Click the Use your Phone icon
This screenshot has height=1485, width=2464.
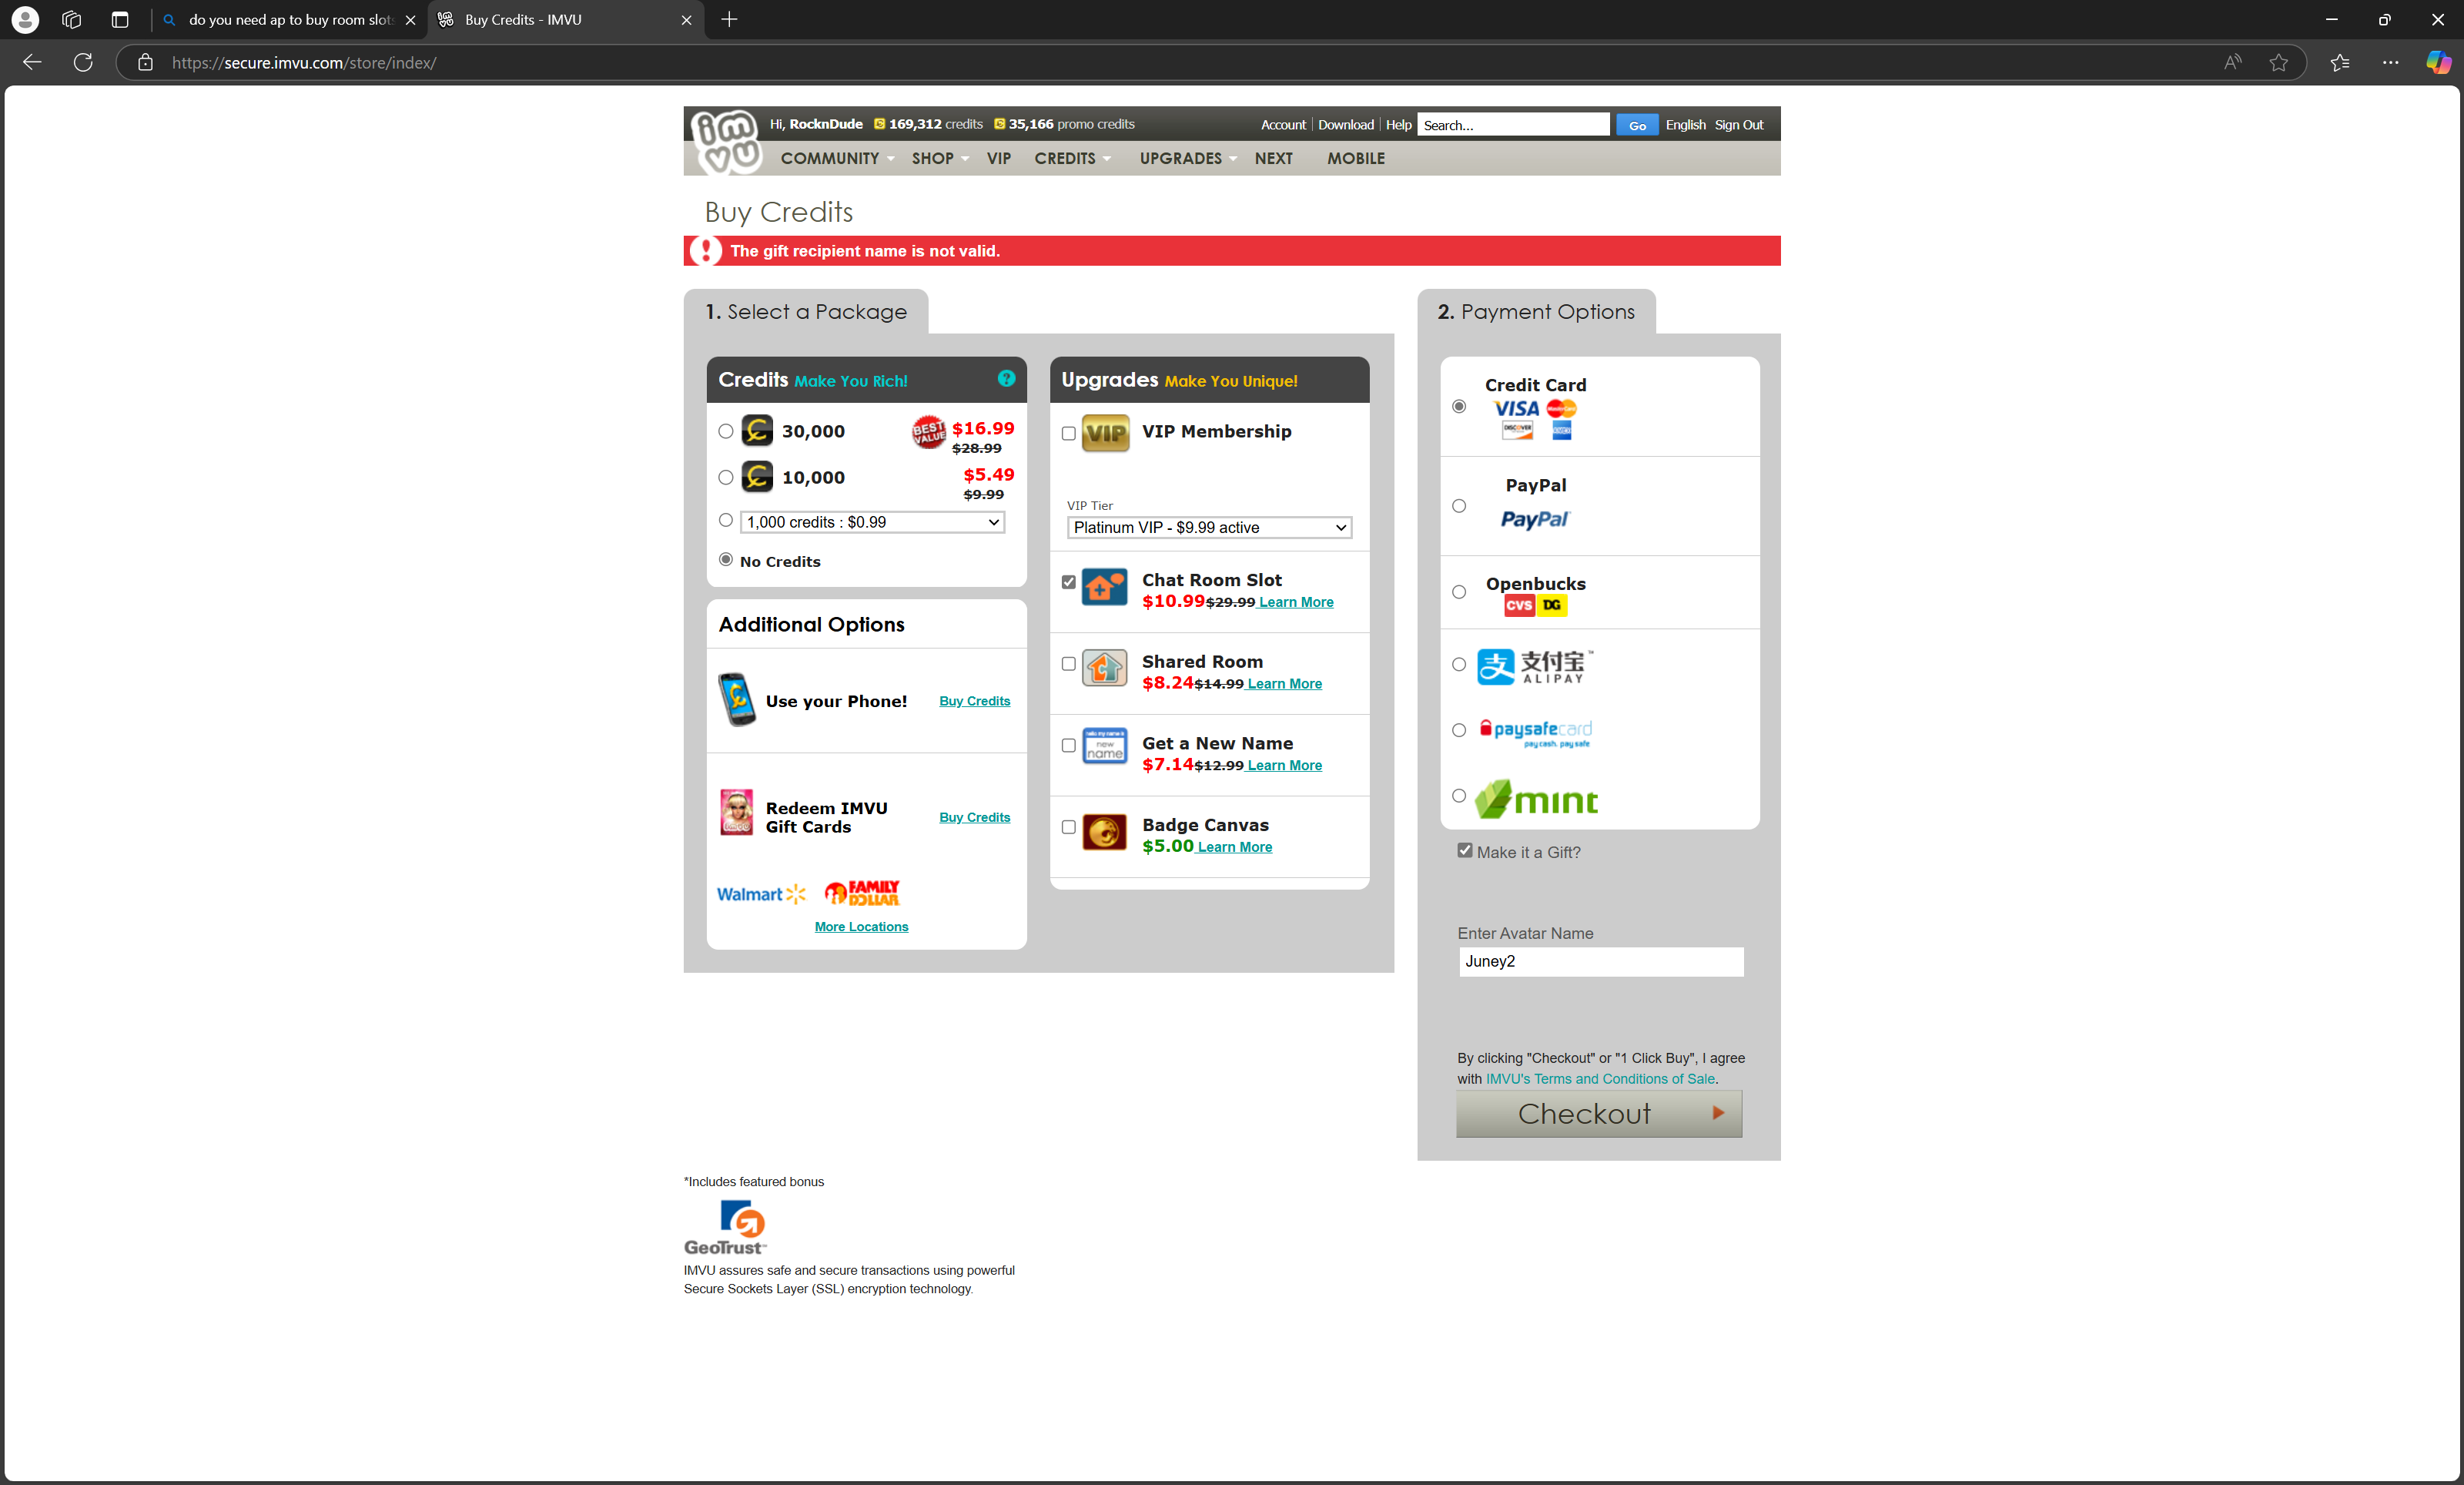click(x=737, y=700)
